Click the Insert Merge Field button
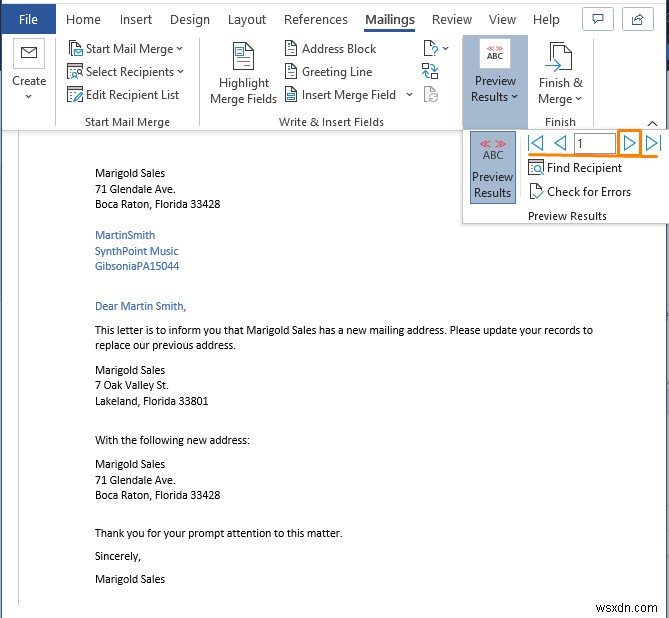This screenshot has height=618, width=669. (340, 95)
